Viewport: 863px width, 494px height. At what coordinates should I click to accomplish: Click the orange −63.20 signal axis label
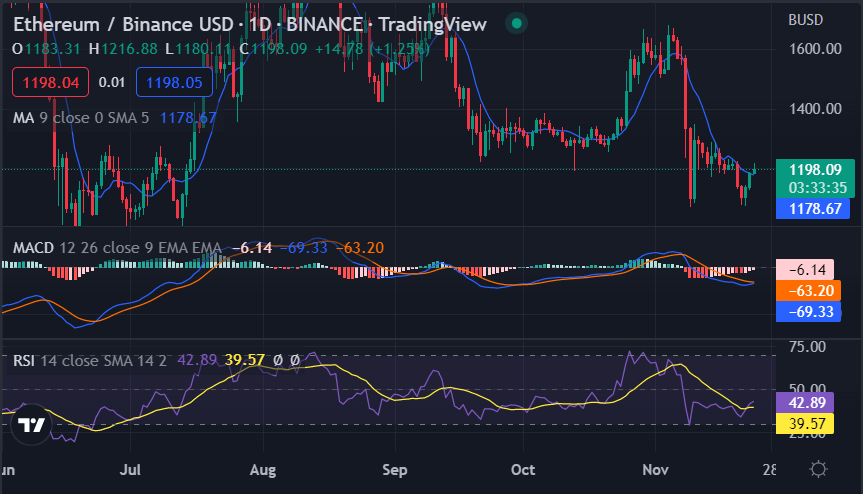809,290
